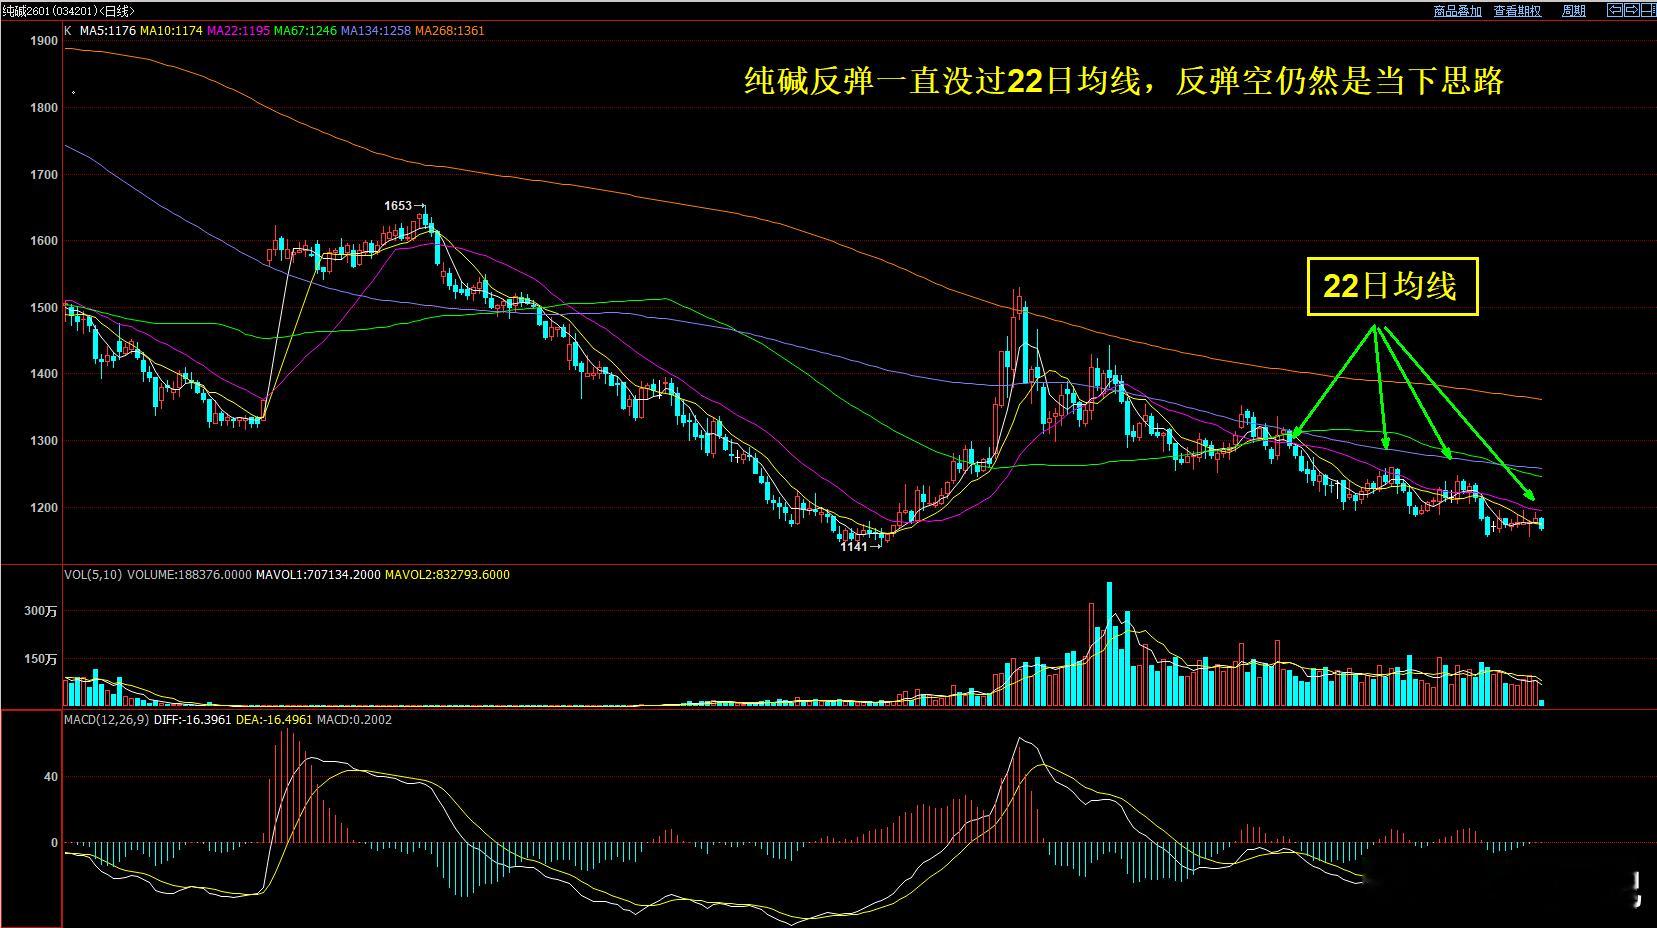The height and width of the screenshot is (928, 1657).
Task: Open the 商品叠加 overlay selector
Action: (x=1455, y=10)
